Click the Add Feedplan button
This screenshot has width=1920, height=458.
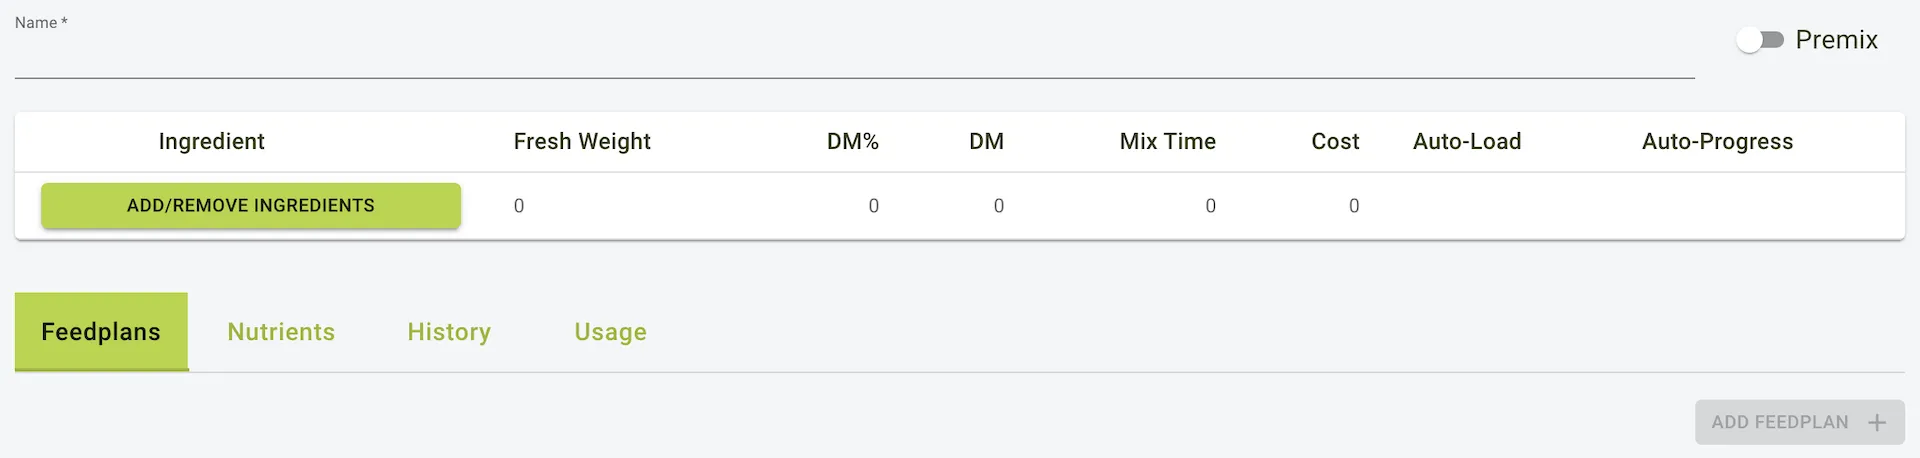(1780, 422)
